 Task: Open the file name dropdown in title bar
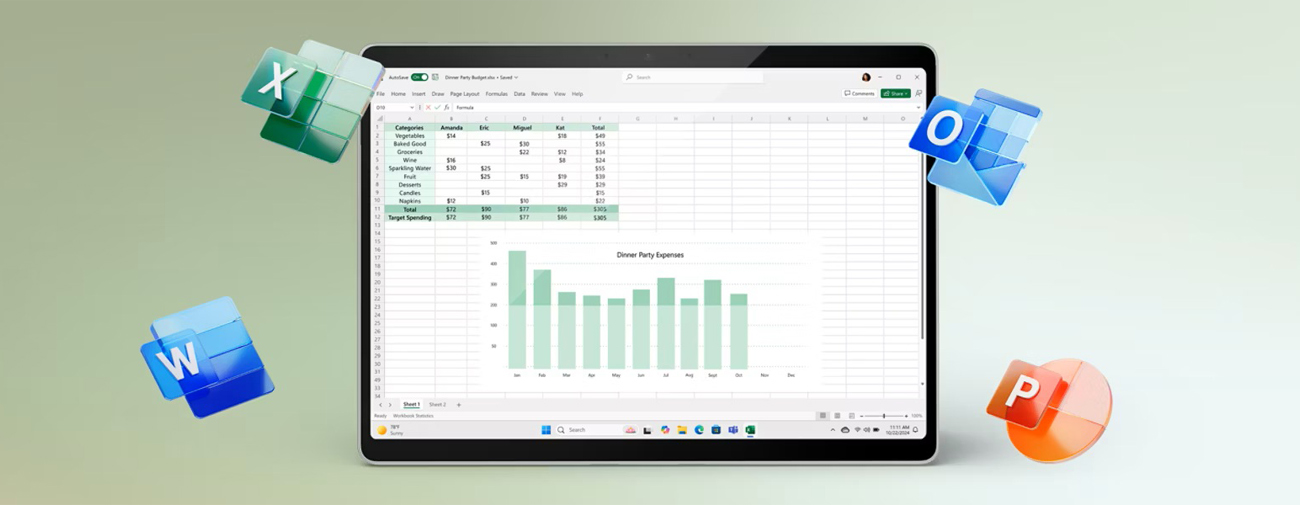pos(516,77)
